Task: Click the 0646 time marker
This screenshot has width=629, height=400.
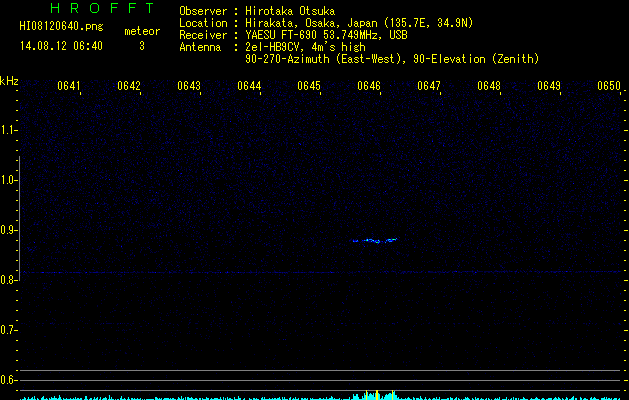Action: click(369, 86)
